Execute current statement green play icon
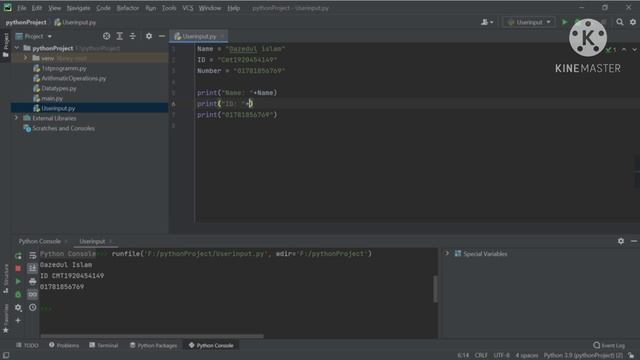The image size is (640, 360). coord(18,281)
